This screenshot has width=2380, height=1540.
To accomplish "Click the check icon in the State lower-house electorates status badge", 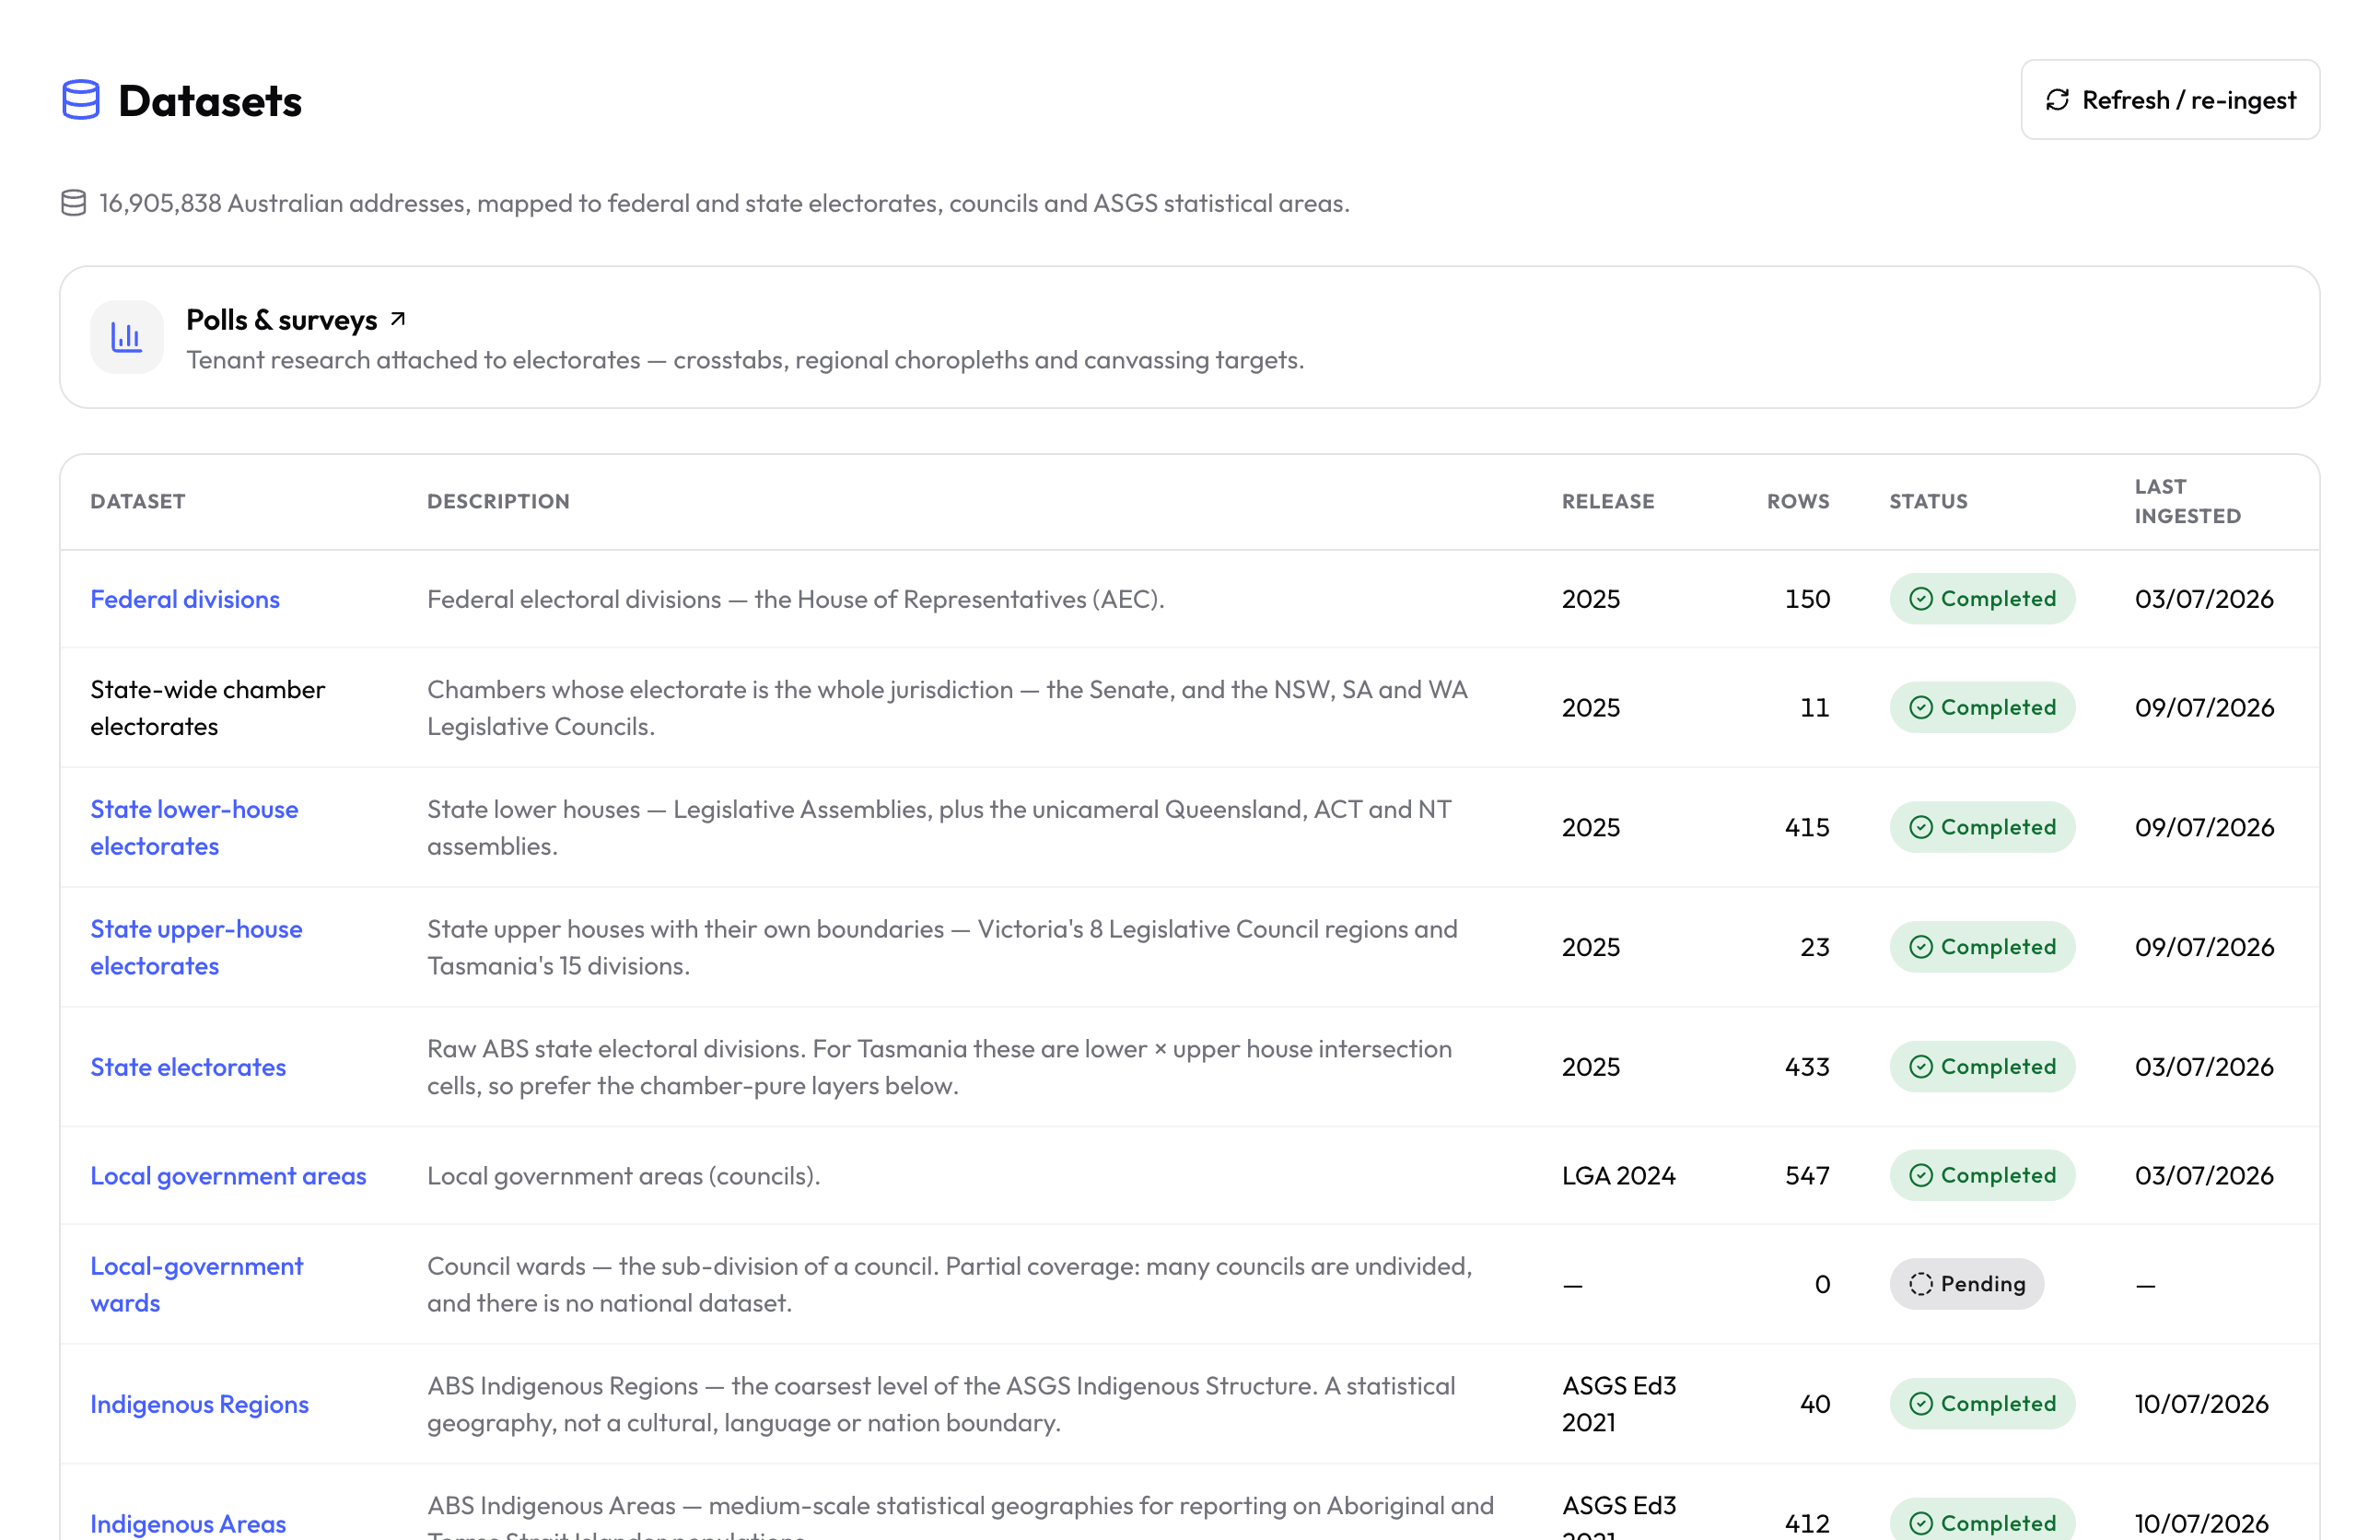I will [1921, 828].
